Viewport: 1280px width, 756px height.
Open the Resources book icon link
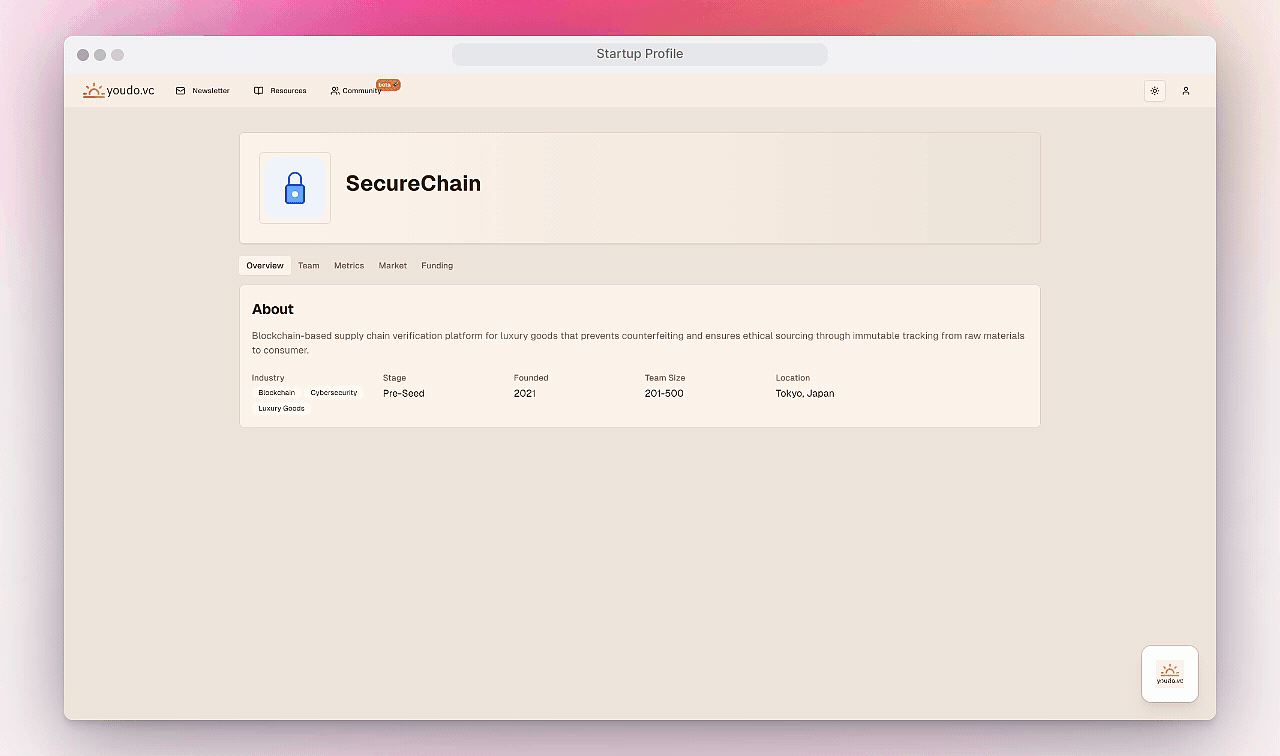(258, 91)
